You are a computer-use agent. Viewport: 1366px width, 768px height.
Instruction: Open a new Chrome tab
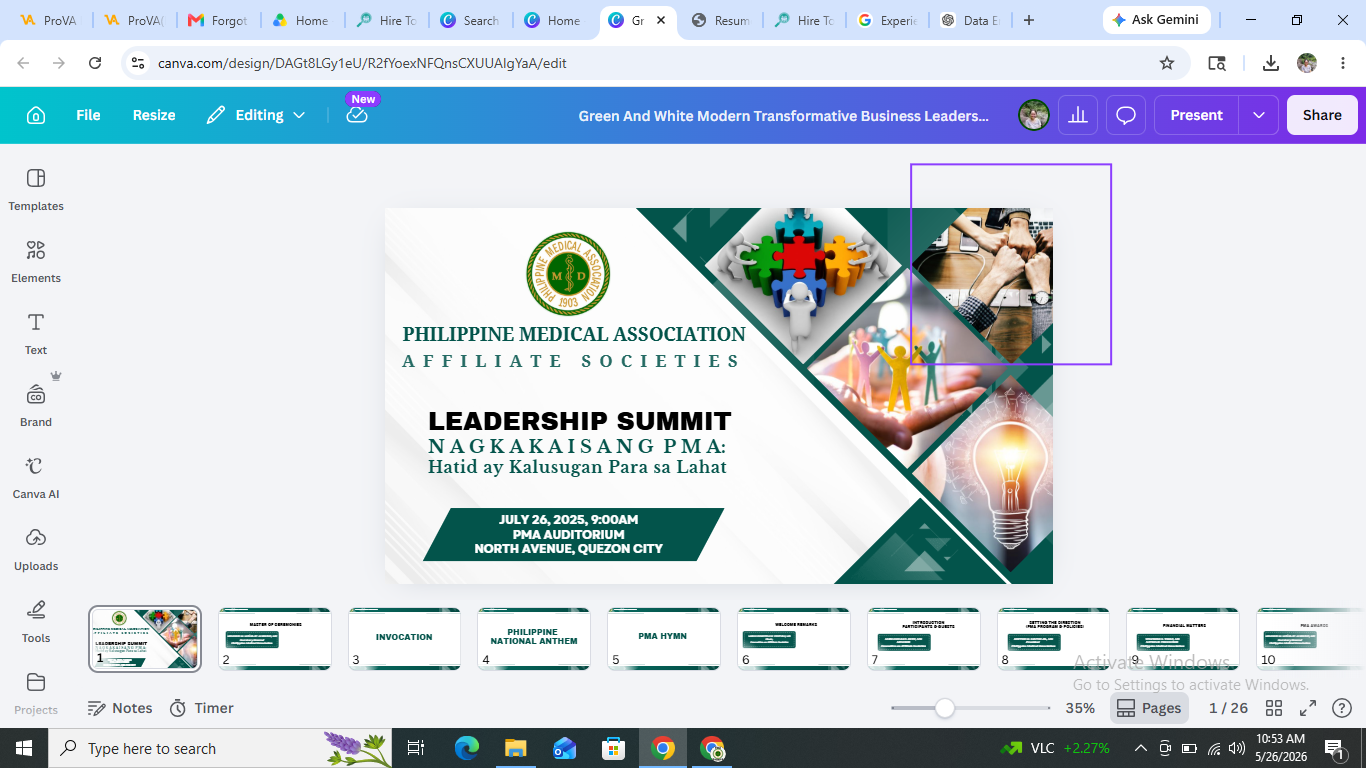tap(1029, 20)
